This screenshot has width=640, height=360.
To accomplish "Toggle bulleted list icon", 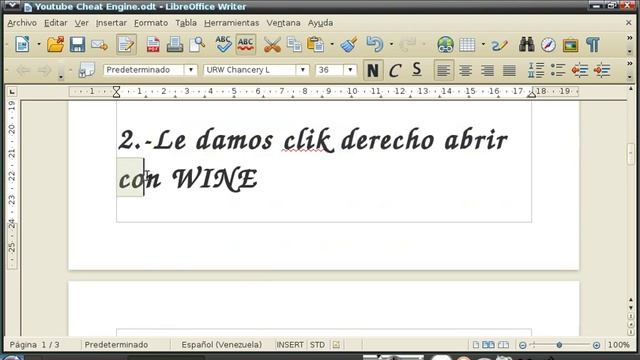I will [558, 70].
